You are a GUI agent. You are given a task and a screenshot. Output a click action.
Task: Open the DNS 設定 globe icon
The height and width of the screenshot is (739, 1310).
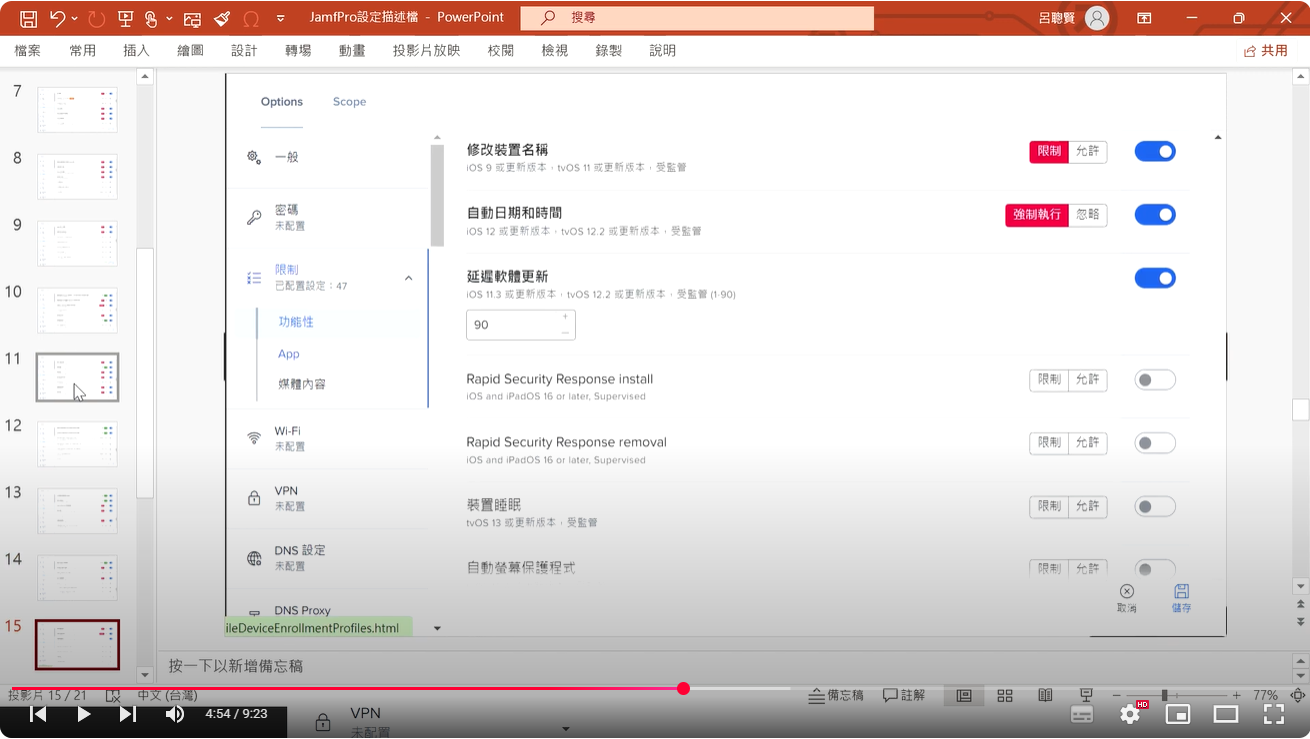pos(254,558)
